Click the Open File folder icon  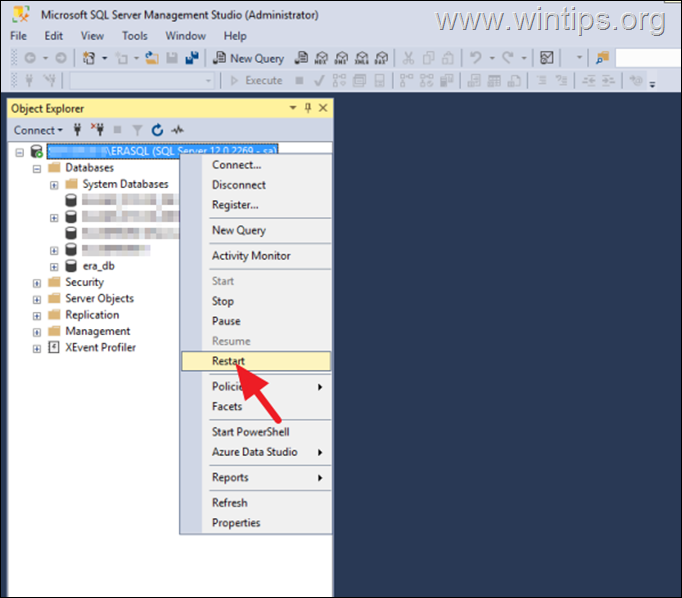click(x=152, y=58)
